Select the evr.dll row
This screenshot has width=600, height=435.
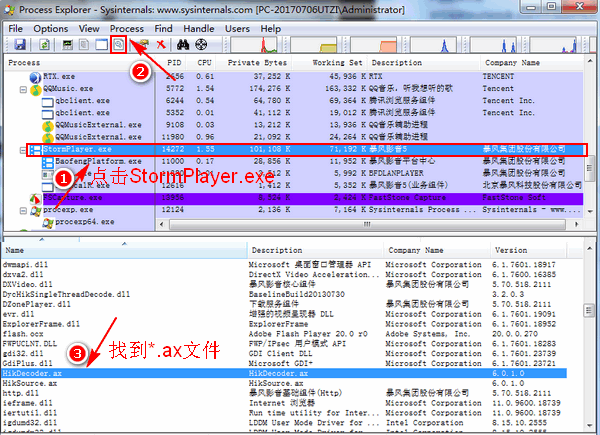pos(284,314)
